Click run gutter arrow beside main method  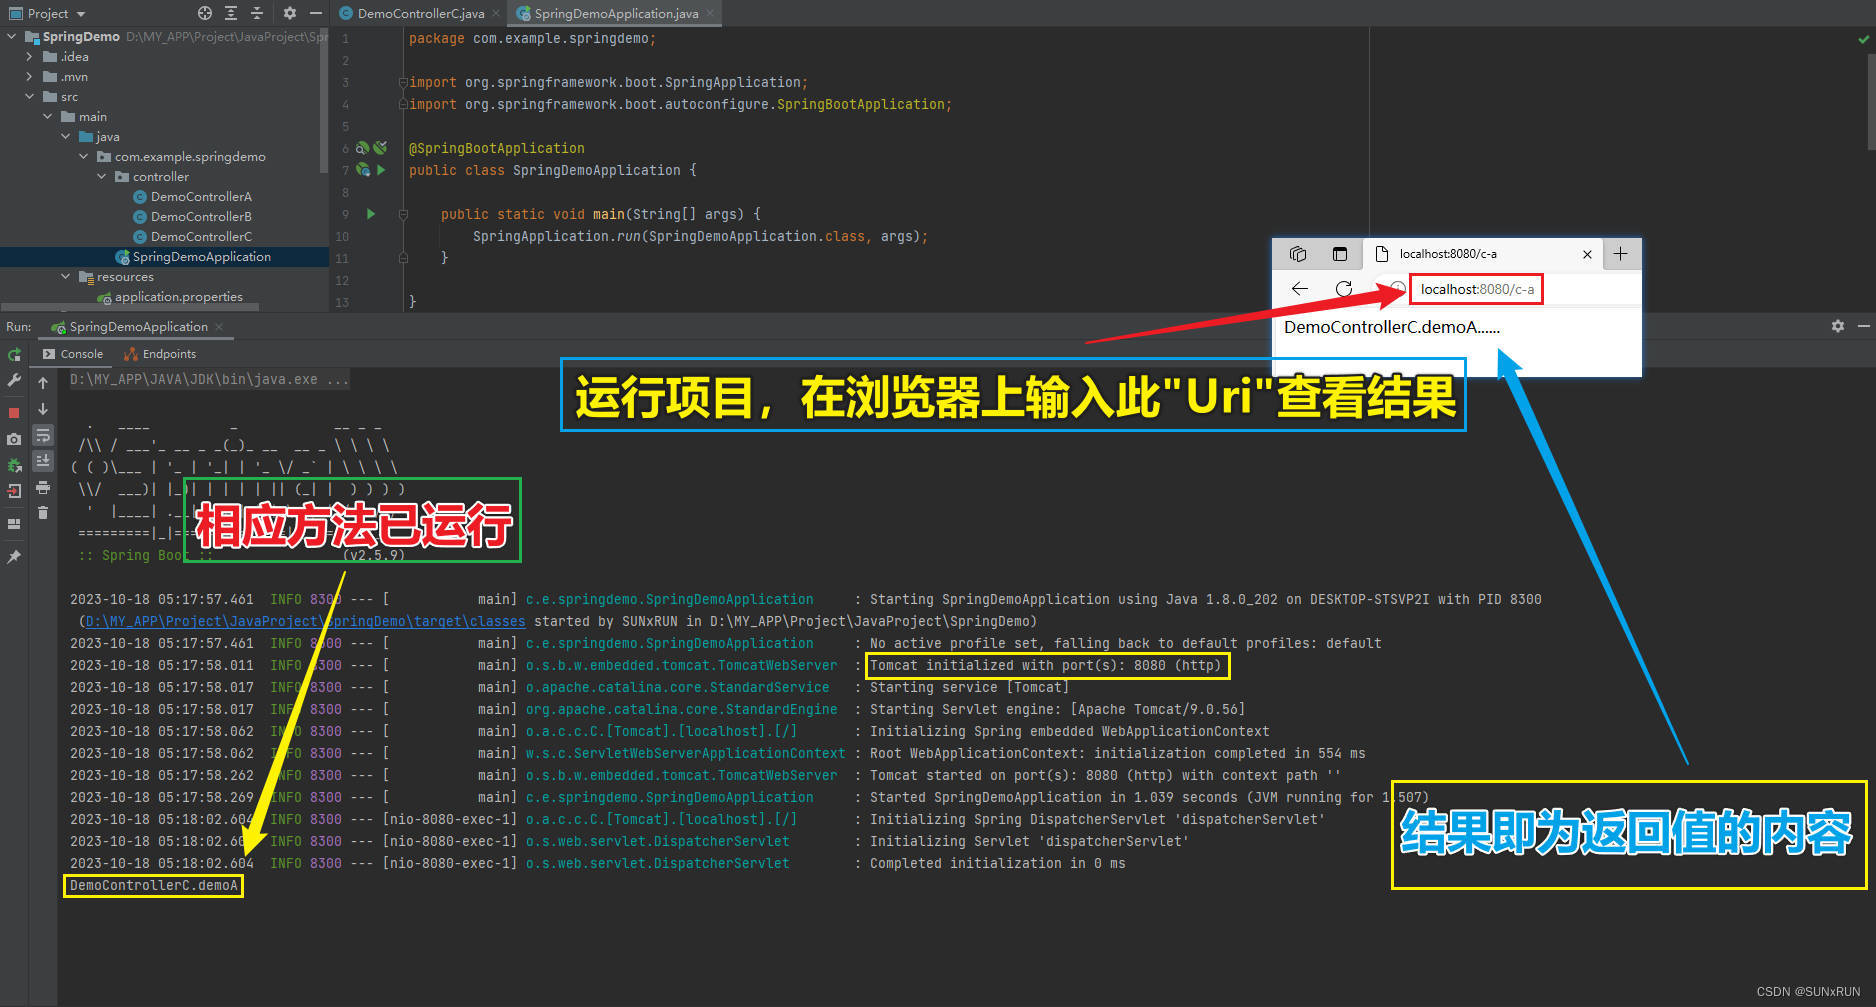[371, 214]
